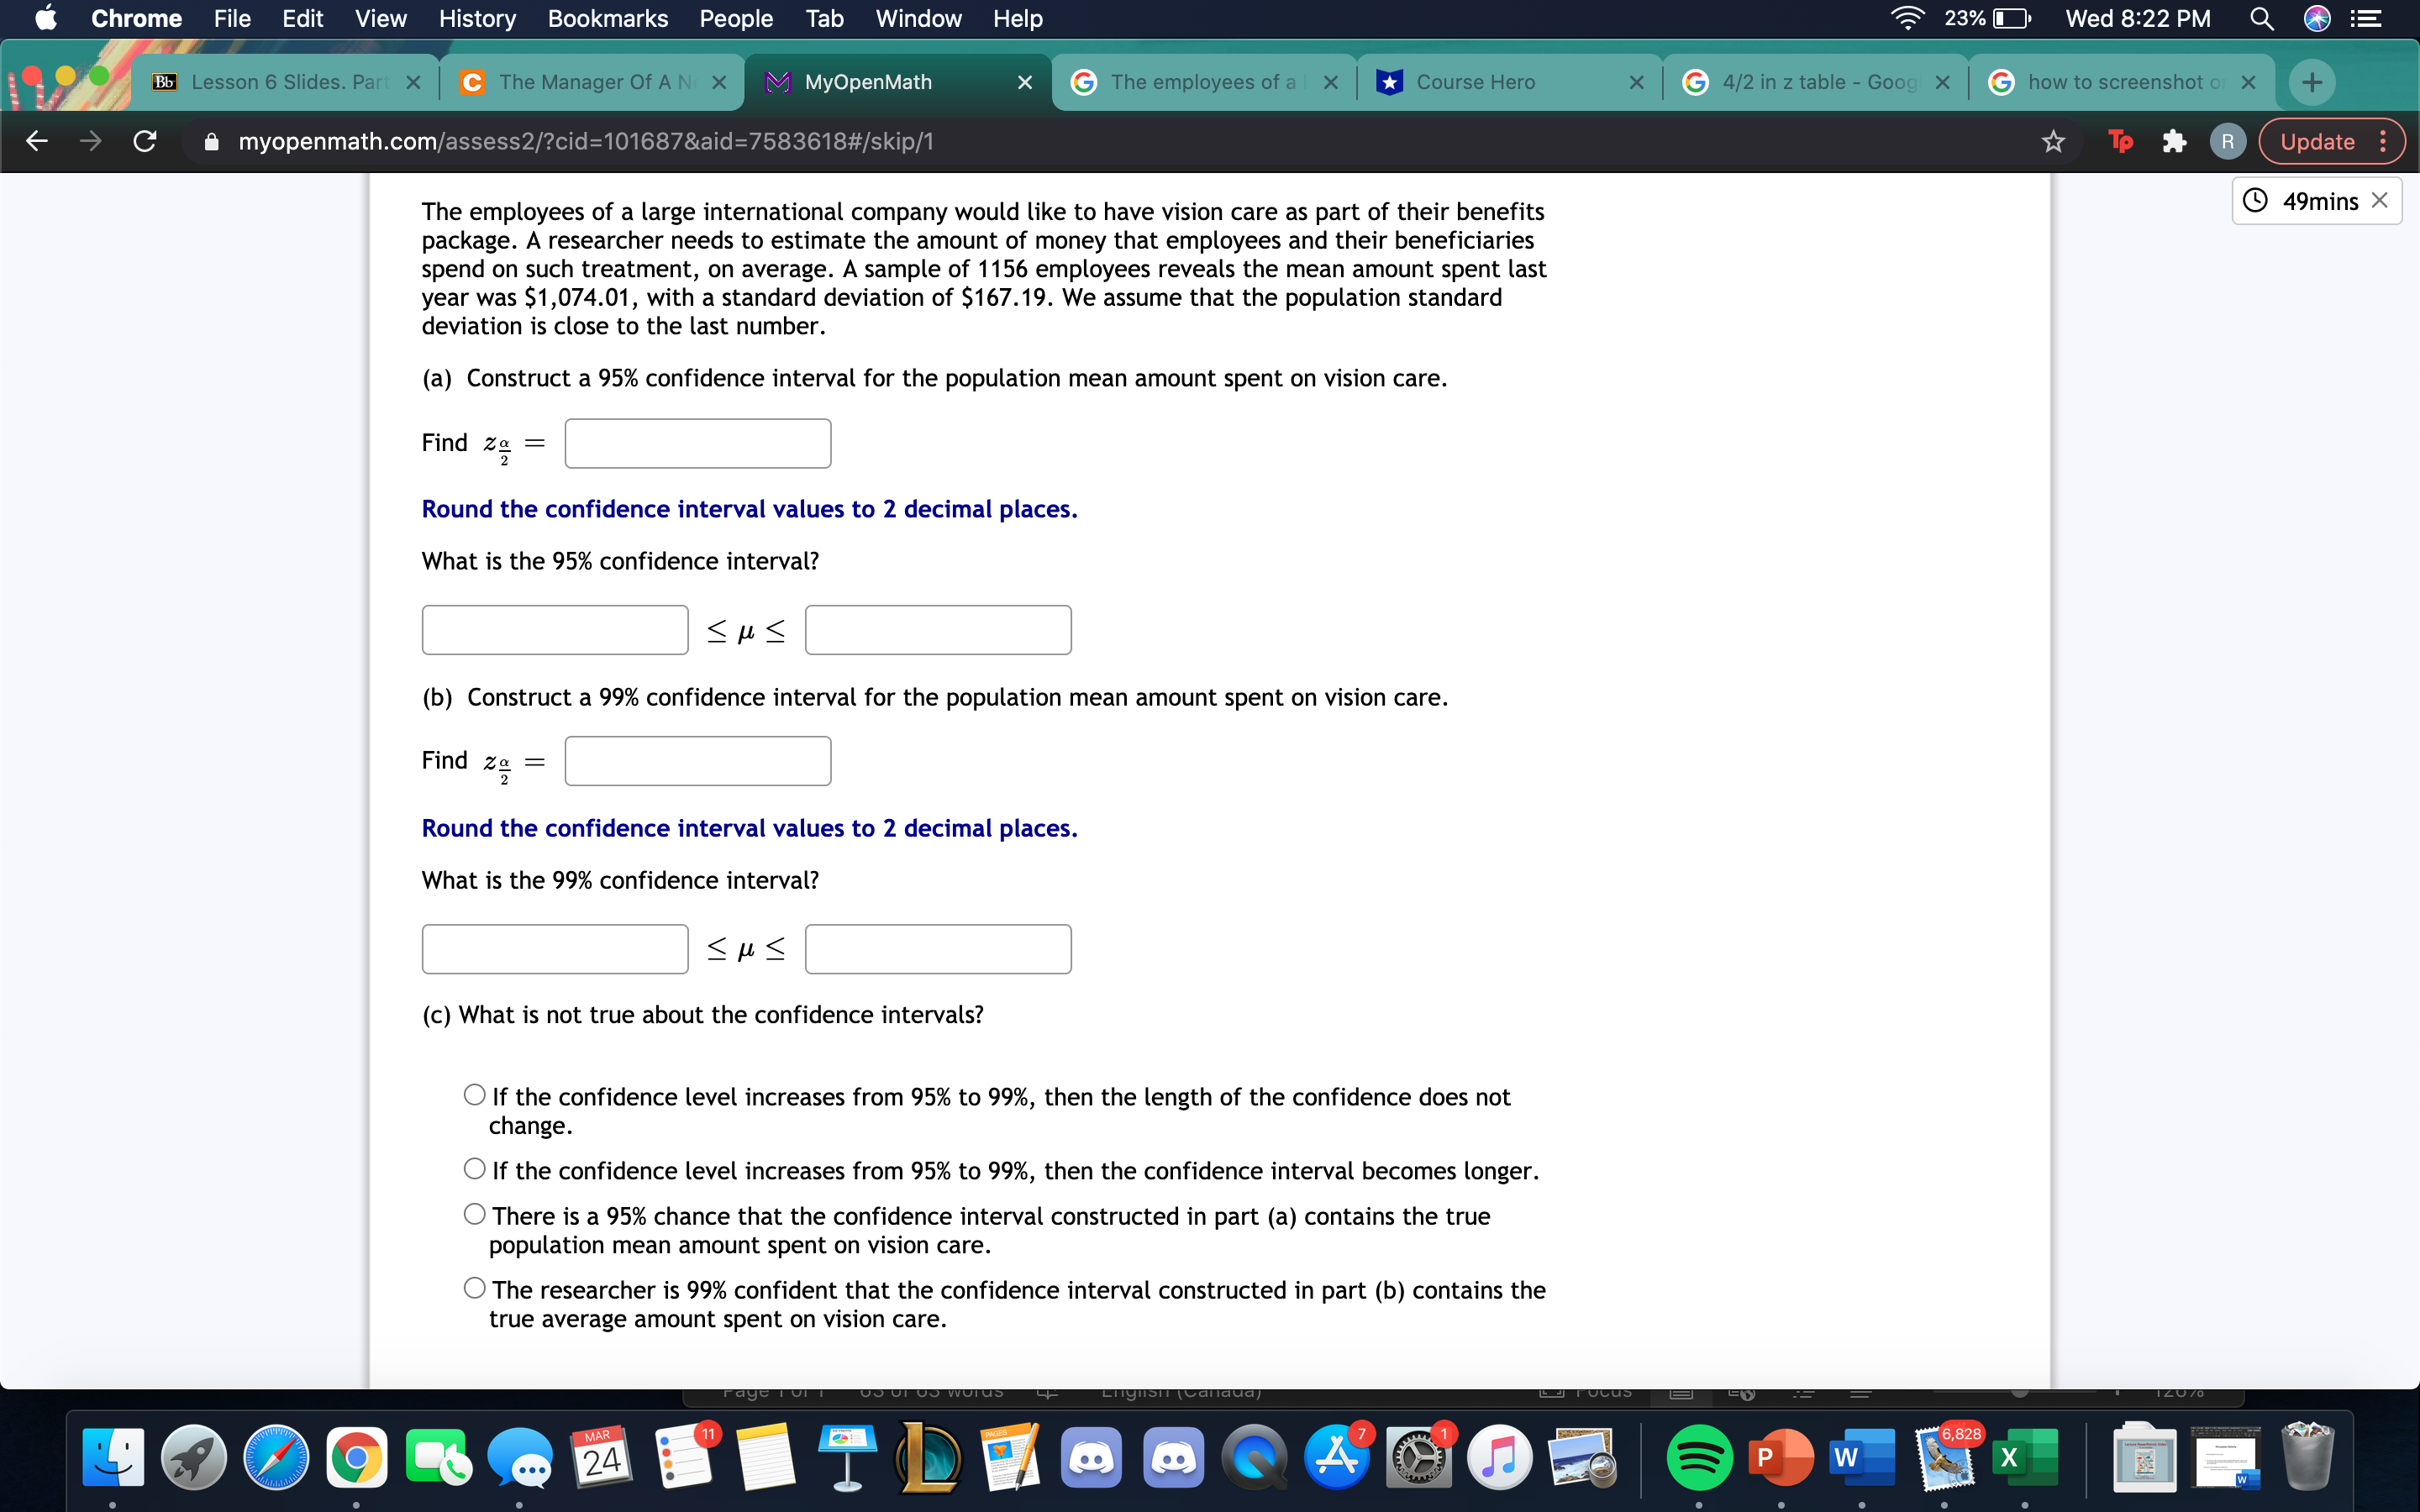Open a new browser tab with the plus button

coord(2311,82)
